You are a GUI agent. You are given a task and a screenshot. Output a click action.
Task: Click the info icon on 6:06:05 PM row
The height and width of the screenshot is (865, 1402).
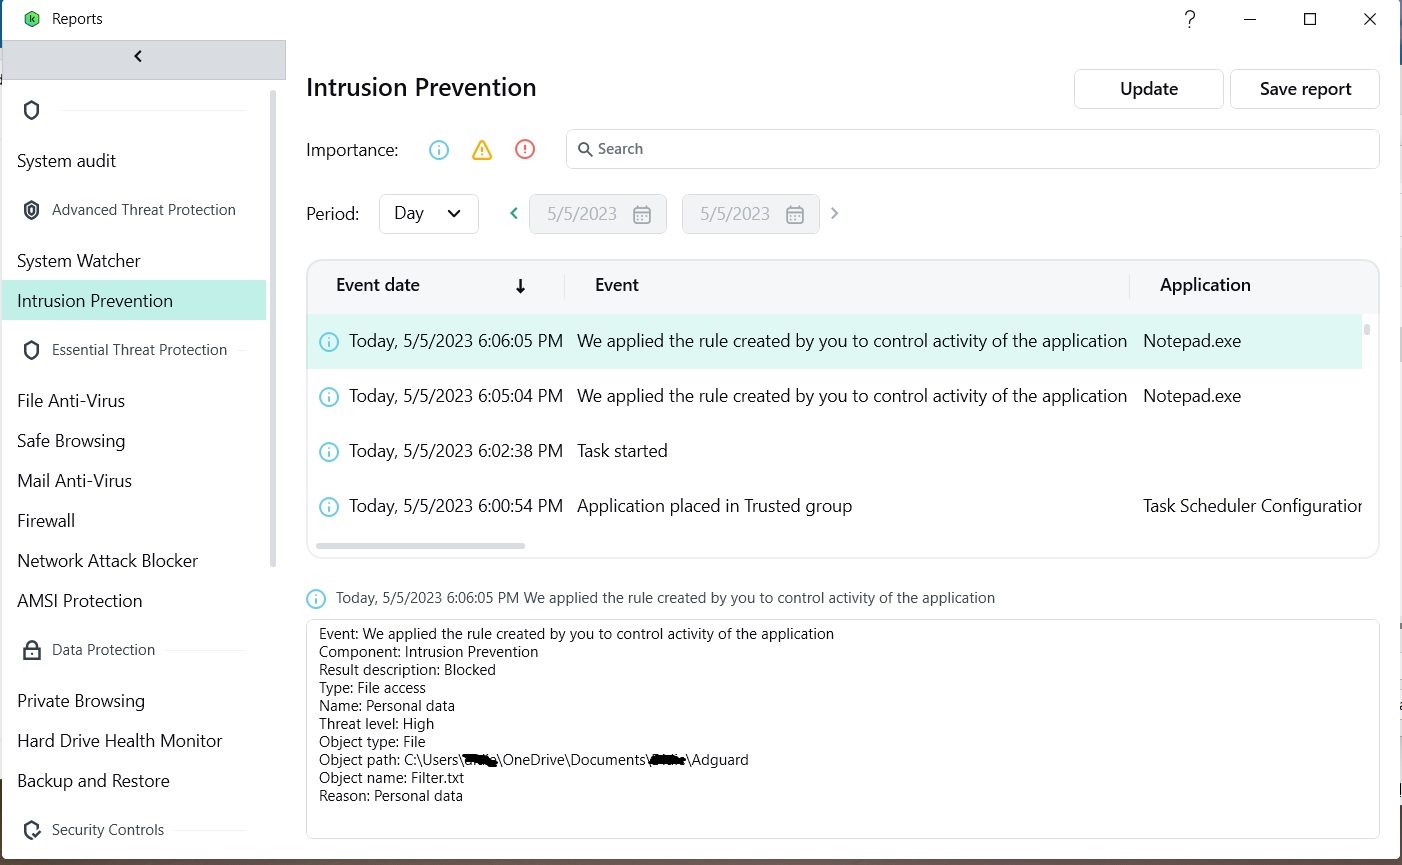(328, 342)
